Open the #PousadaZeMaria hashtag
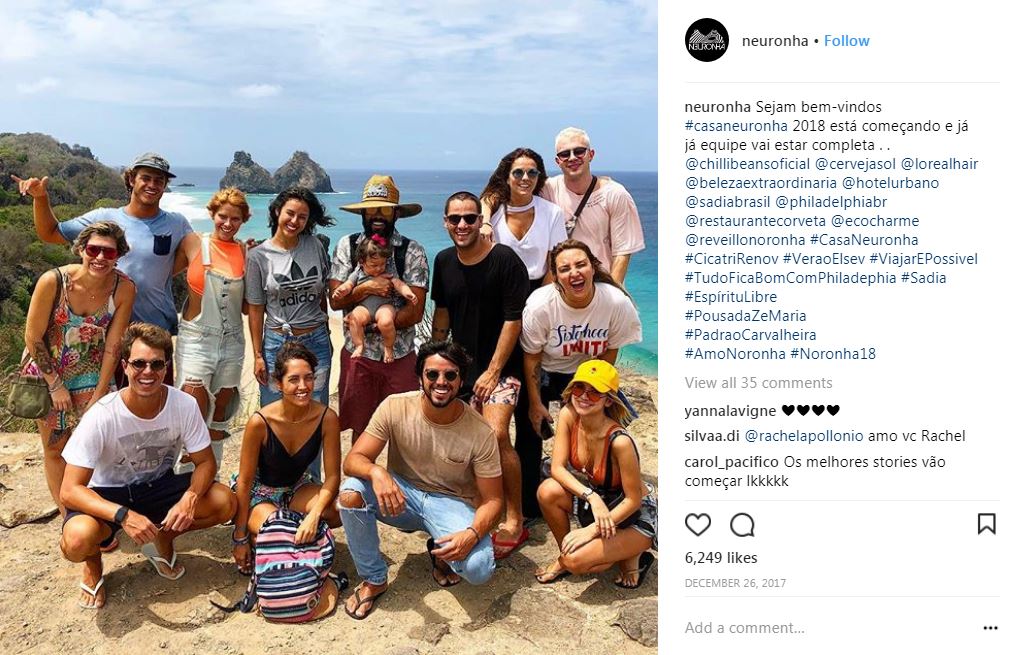The height and width of the screenshot is (655, 1009). (745, 316)
